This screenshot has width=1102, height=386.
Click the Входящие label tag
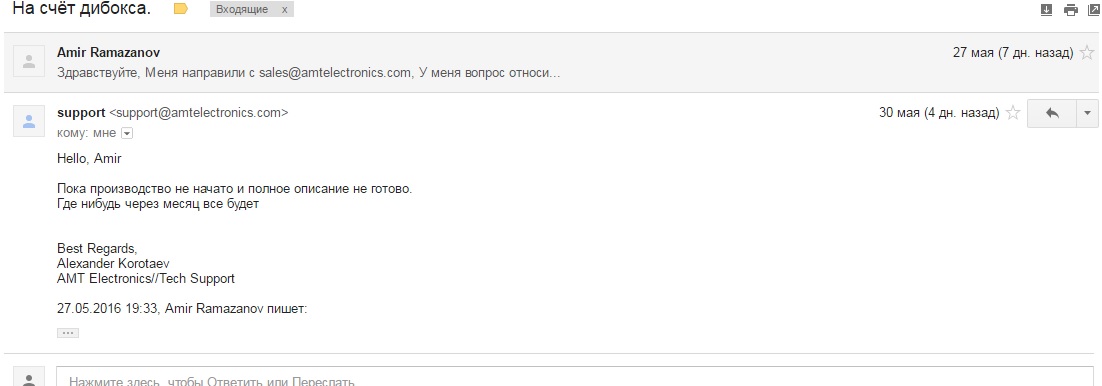[x=242, y=10]
